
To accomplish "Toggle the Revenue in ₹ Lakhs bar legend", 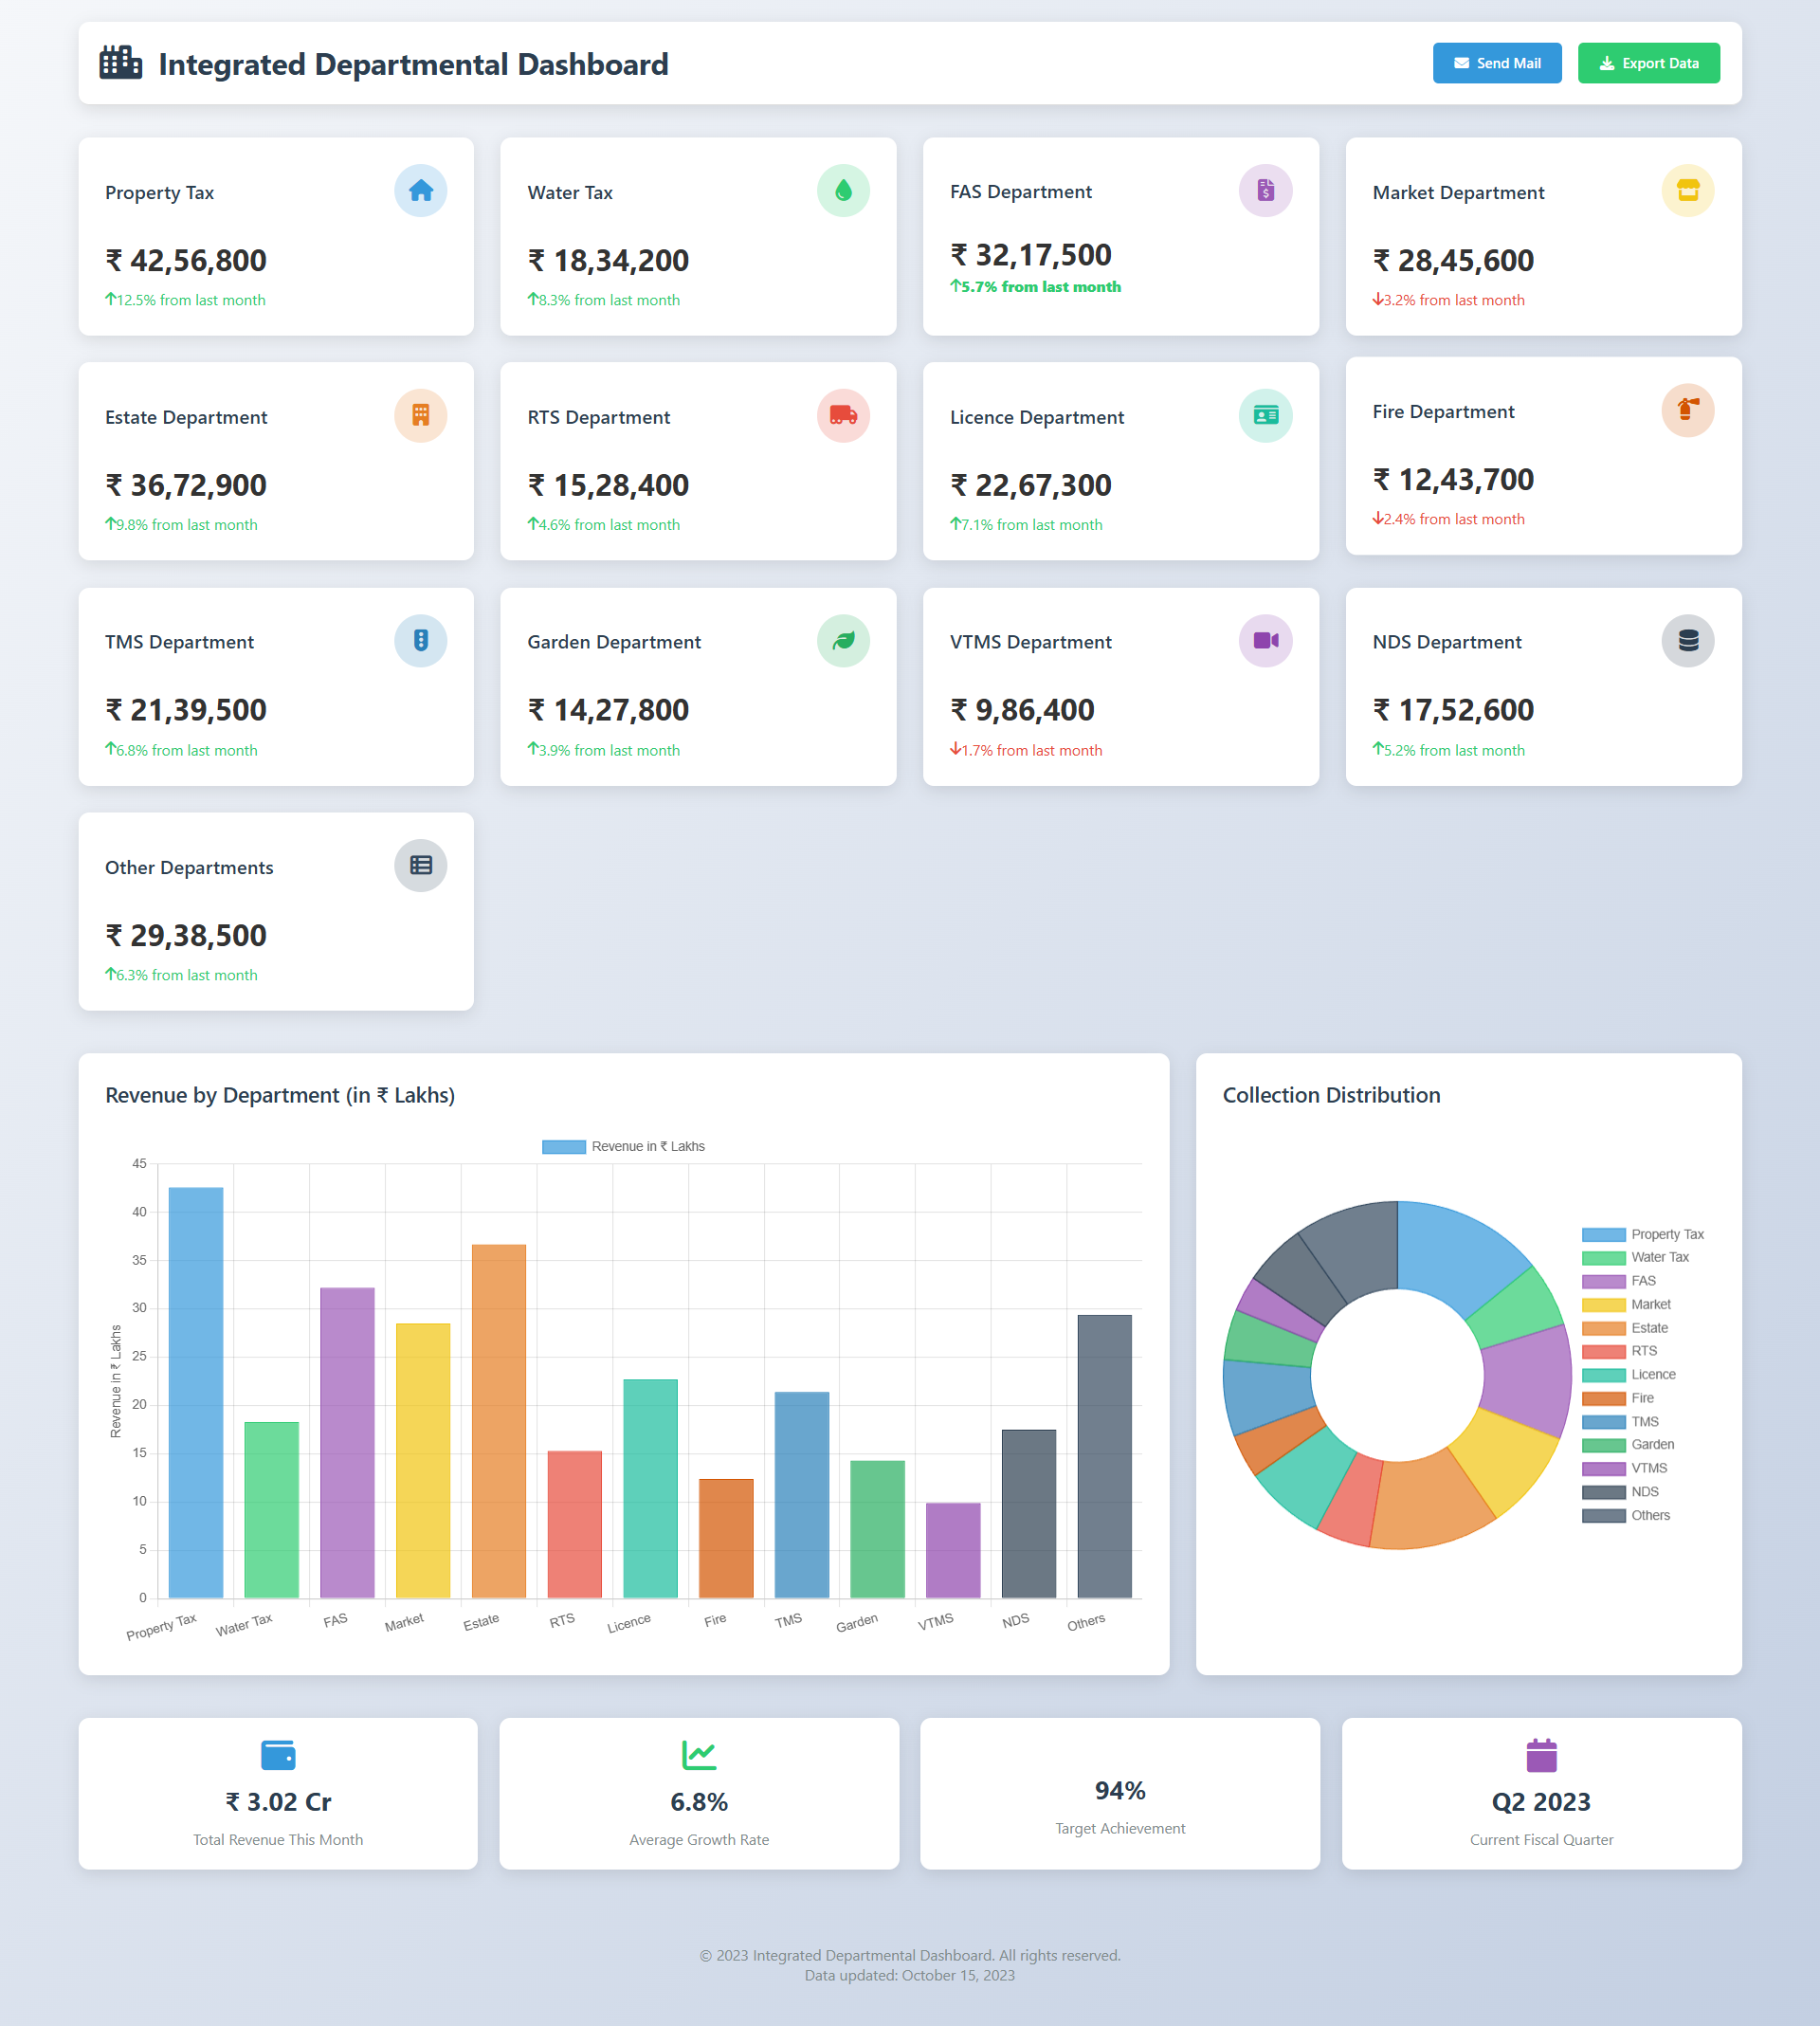I will point(623,1146).
